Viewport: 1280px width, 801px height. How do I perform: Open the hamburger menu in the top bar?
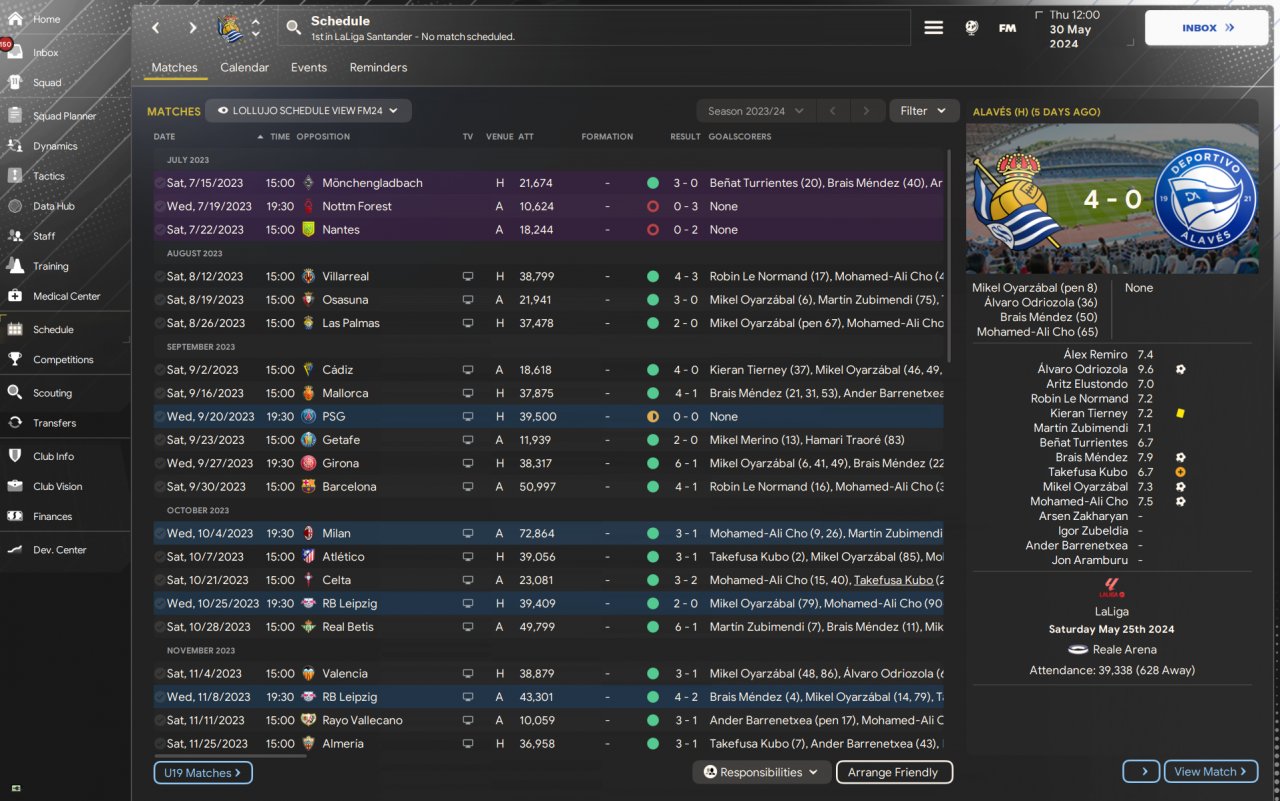(933, 28)
